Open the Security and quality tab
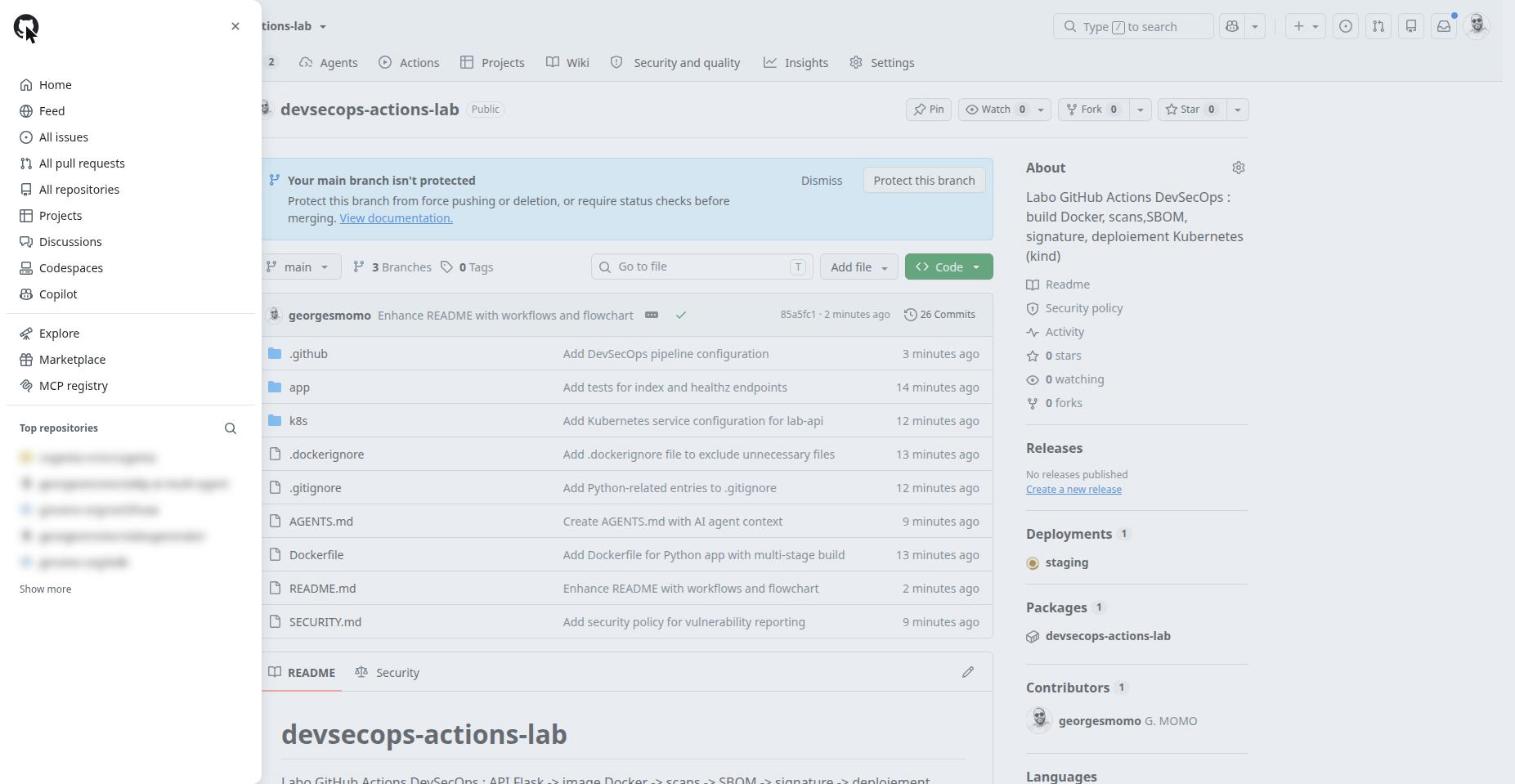 (x=675, y=62)
